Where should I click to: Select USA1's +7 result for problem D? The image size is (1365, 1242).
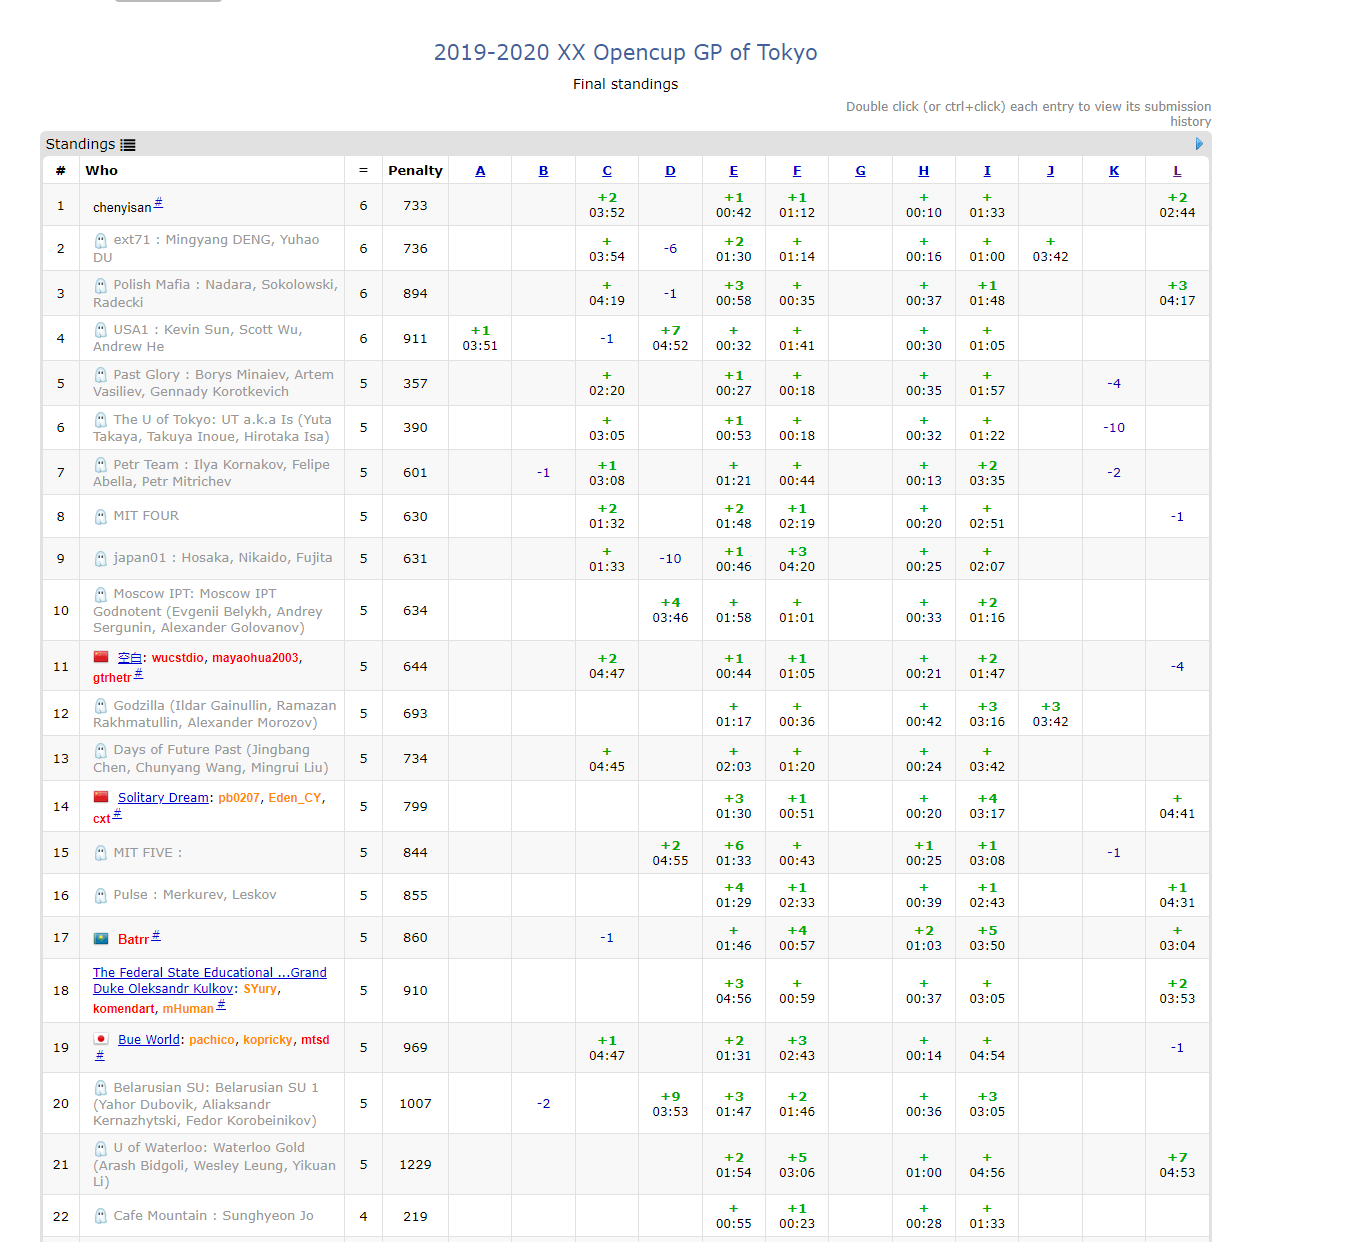pyautogui.click(x=670, y=338)
